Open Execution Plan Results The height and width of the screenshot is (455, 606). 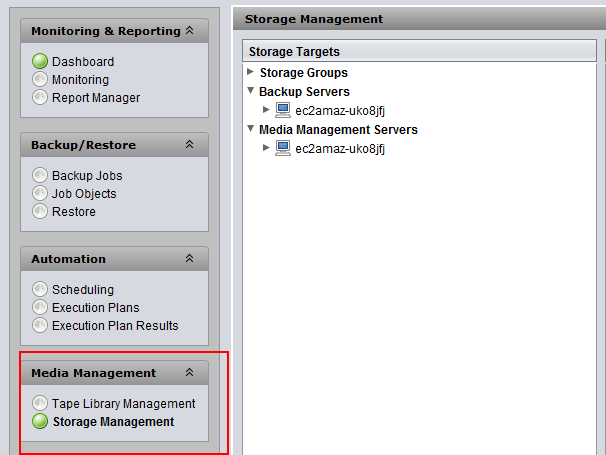(x=115, y=326)
